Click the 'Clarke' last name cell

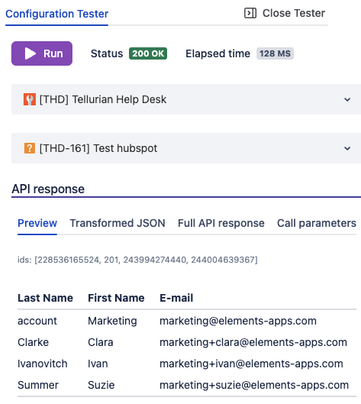pyautogui.click(x=33, y=342)
